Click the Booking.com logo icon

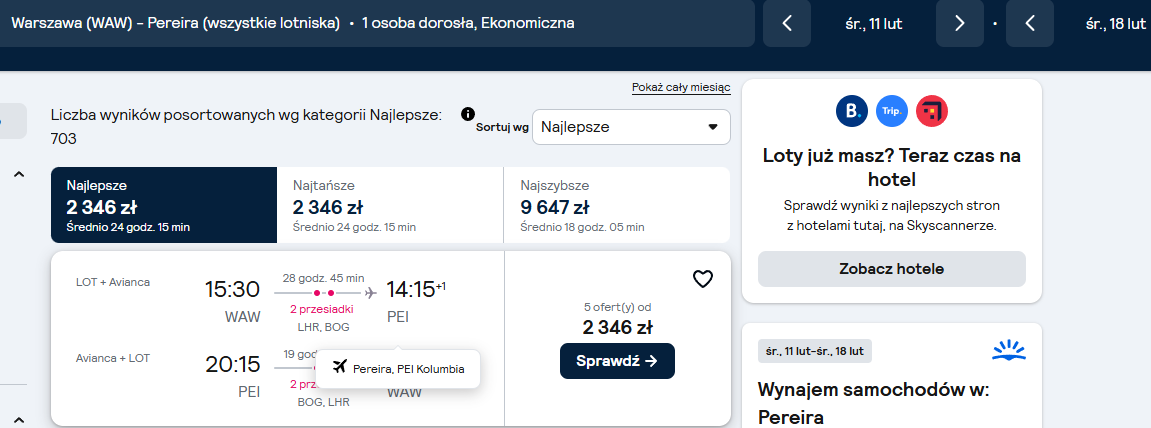852,112
